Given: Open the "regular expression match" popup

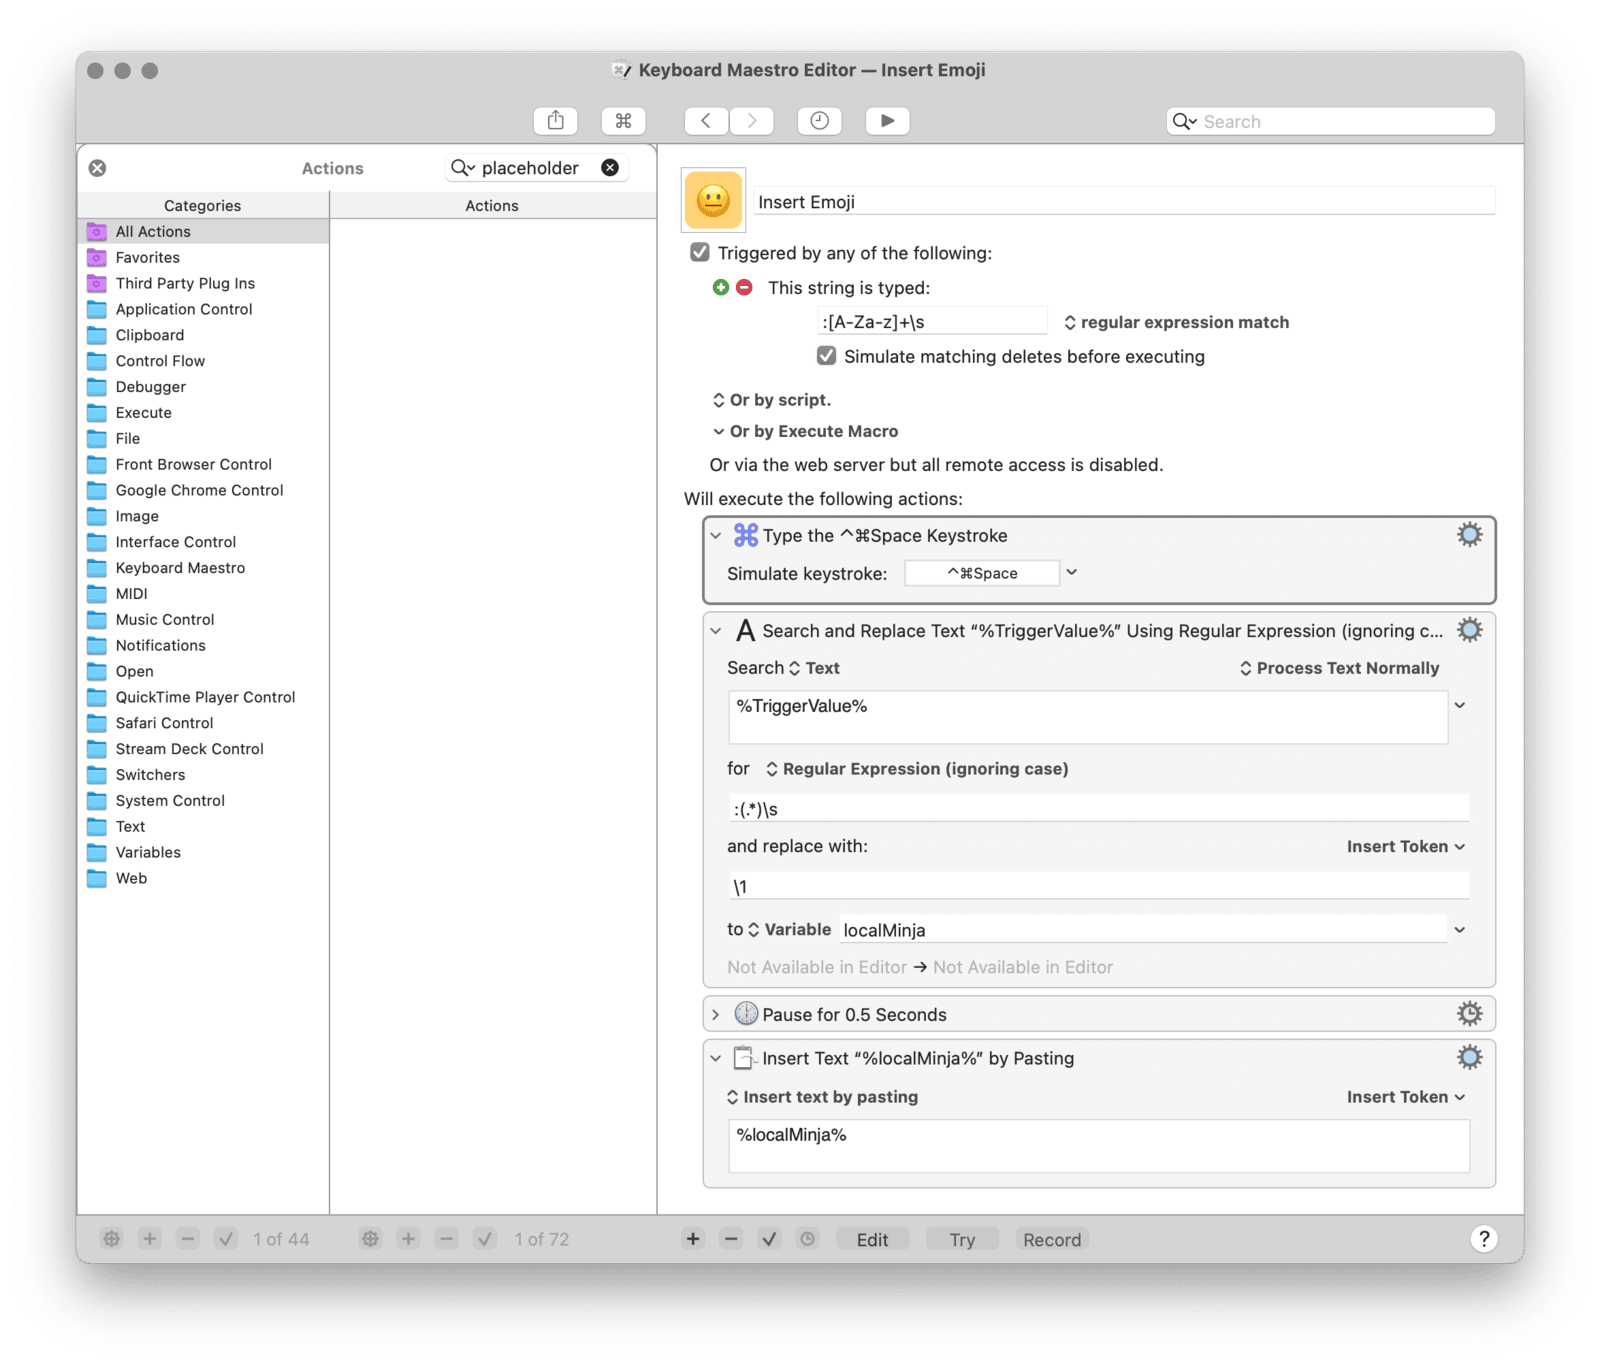Looking at the screenshot, I should [x=1176, y=322].
